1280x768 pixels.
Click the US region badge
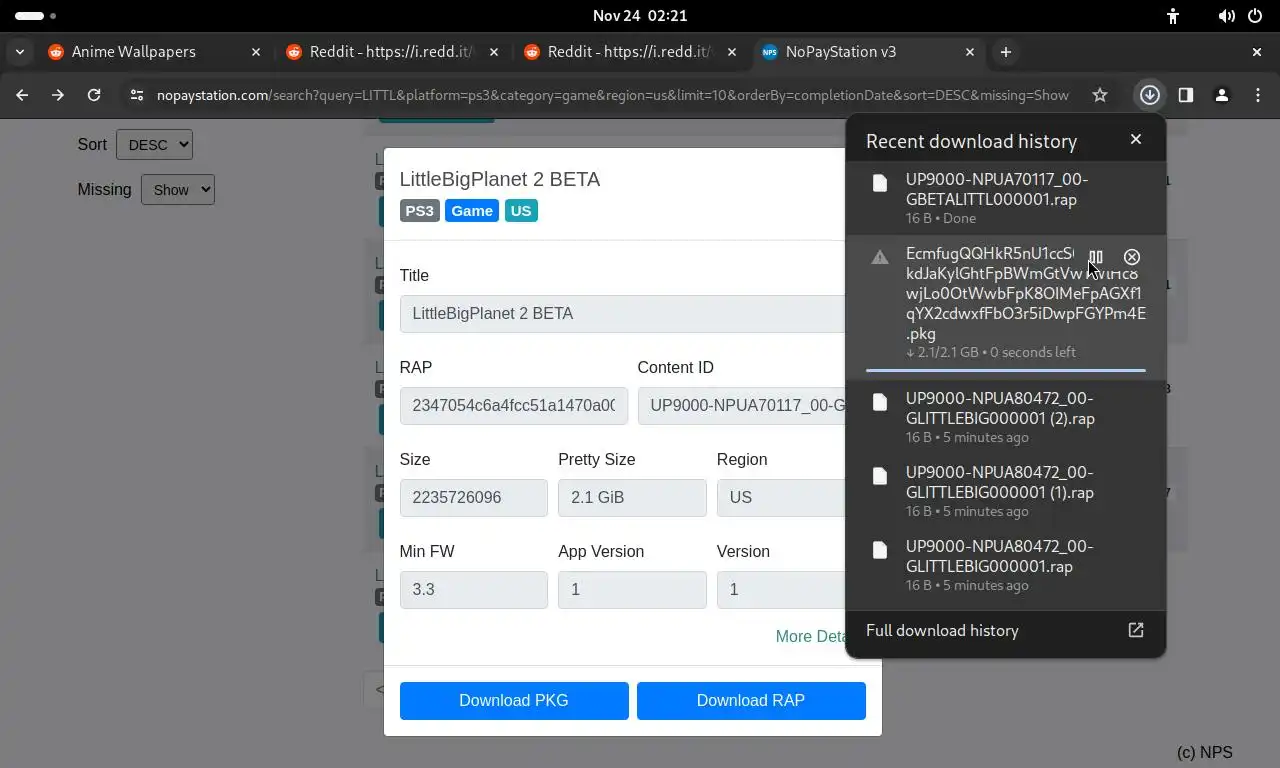tap(521, 211)
